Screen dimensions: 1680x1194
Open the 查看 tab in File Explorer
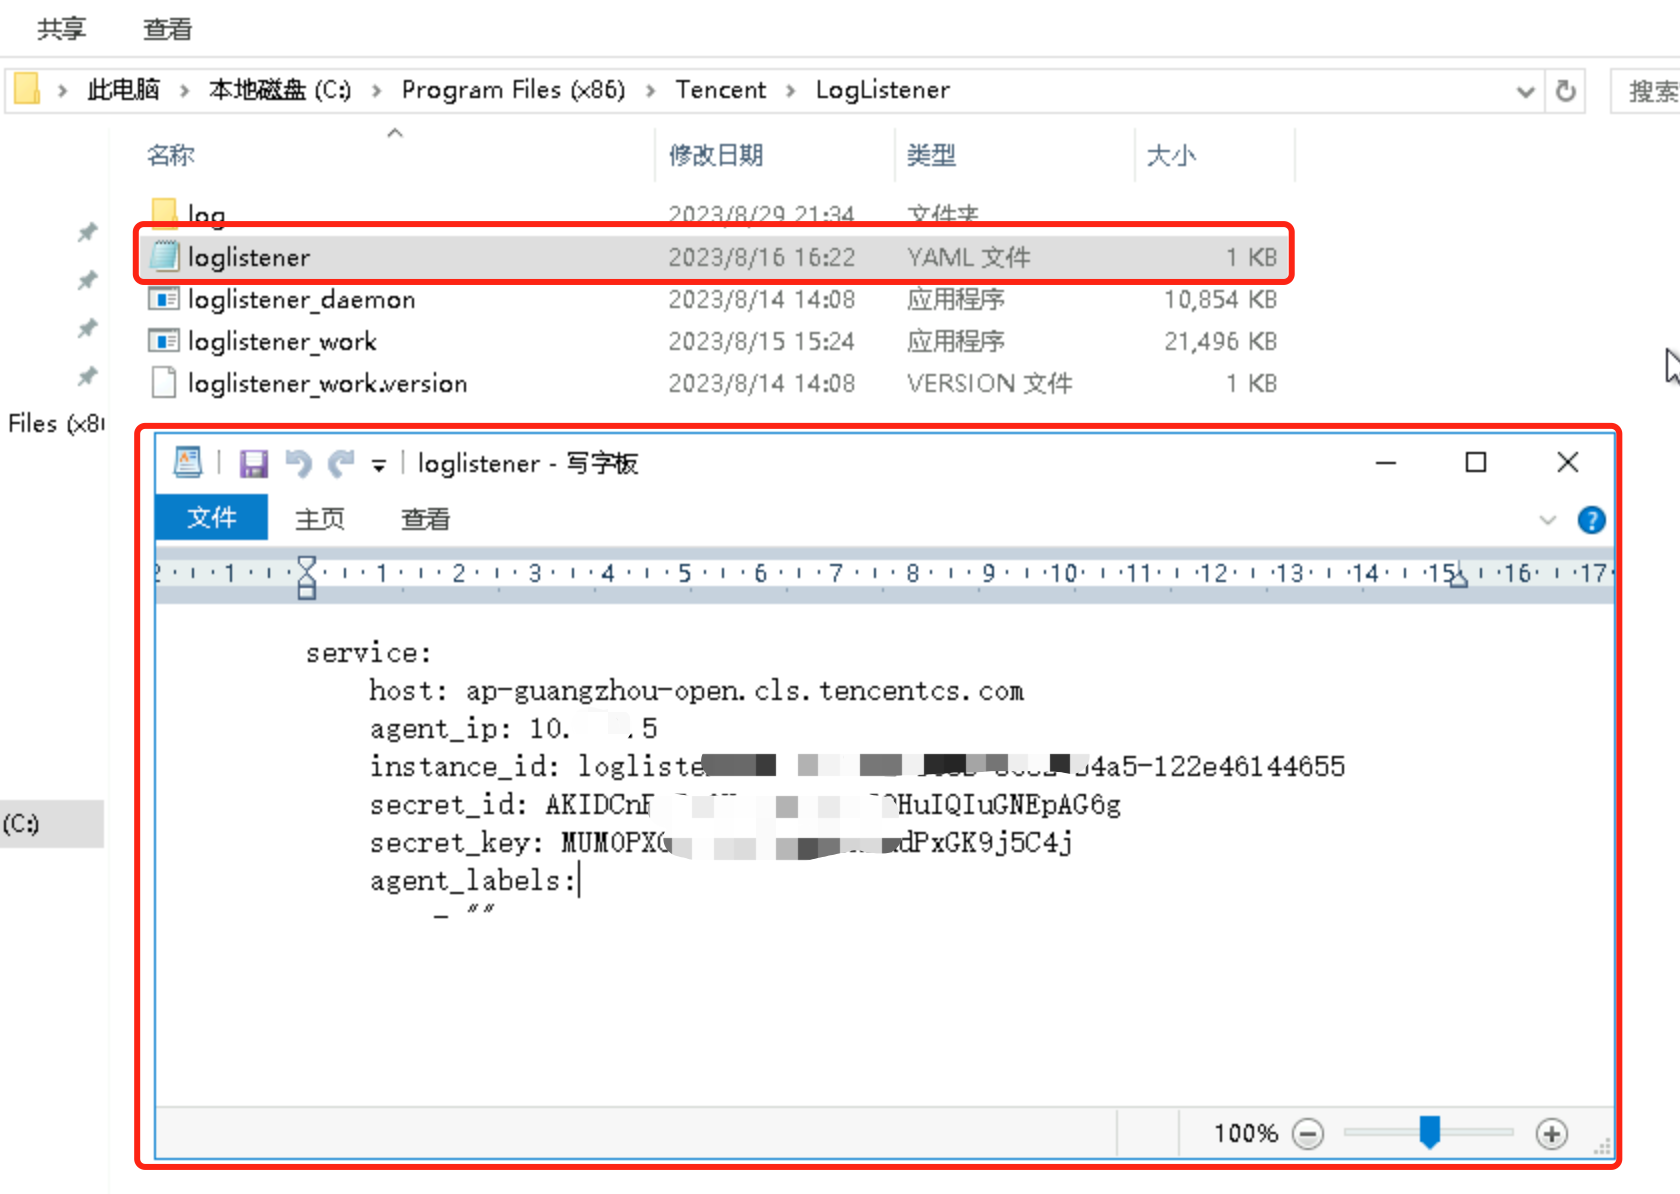tap(168, 29)
